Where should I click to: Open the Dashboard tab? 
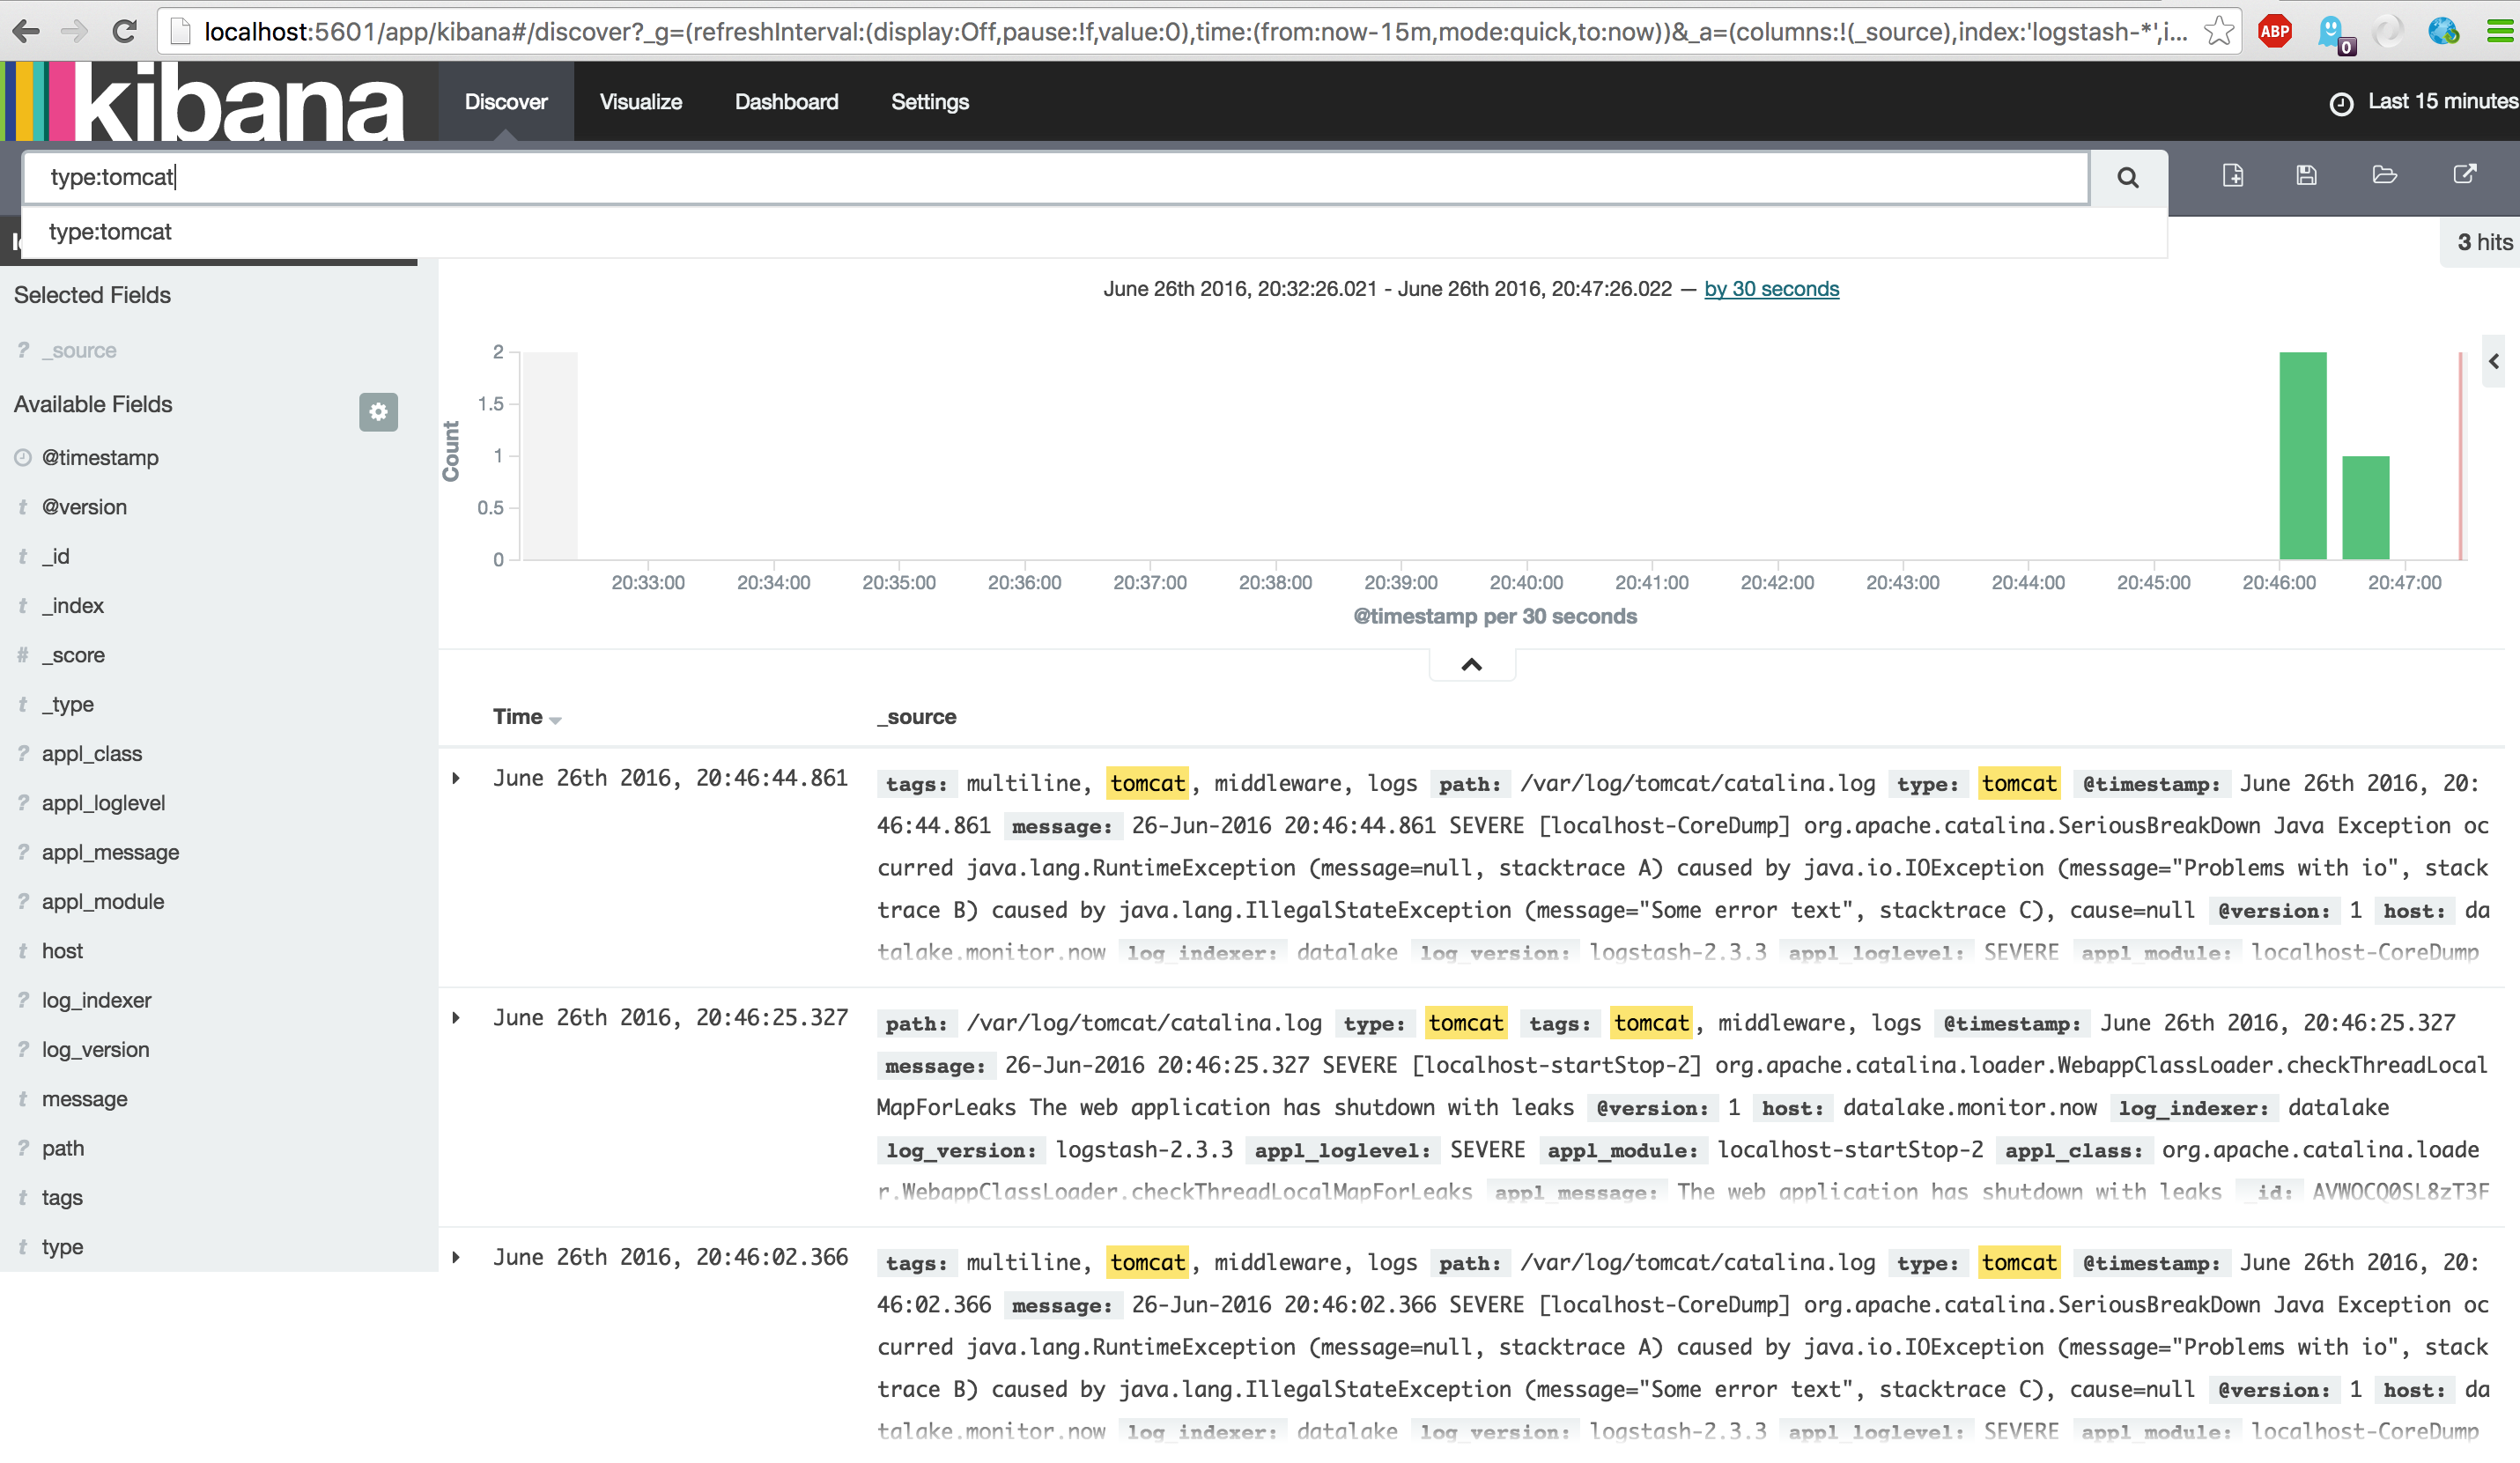point(786,102)
